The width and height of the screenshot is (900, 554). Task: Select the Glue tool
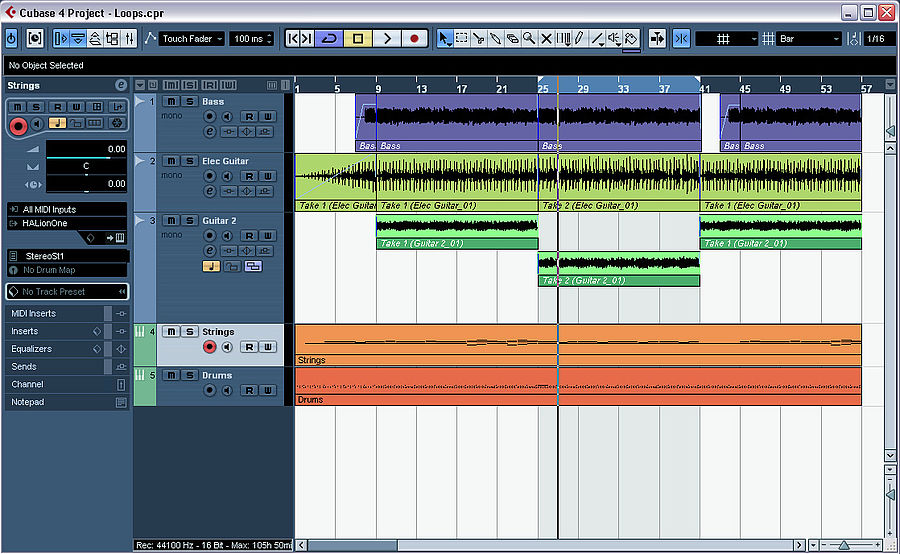pyautogui.click(x=495, y=38)
